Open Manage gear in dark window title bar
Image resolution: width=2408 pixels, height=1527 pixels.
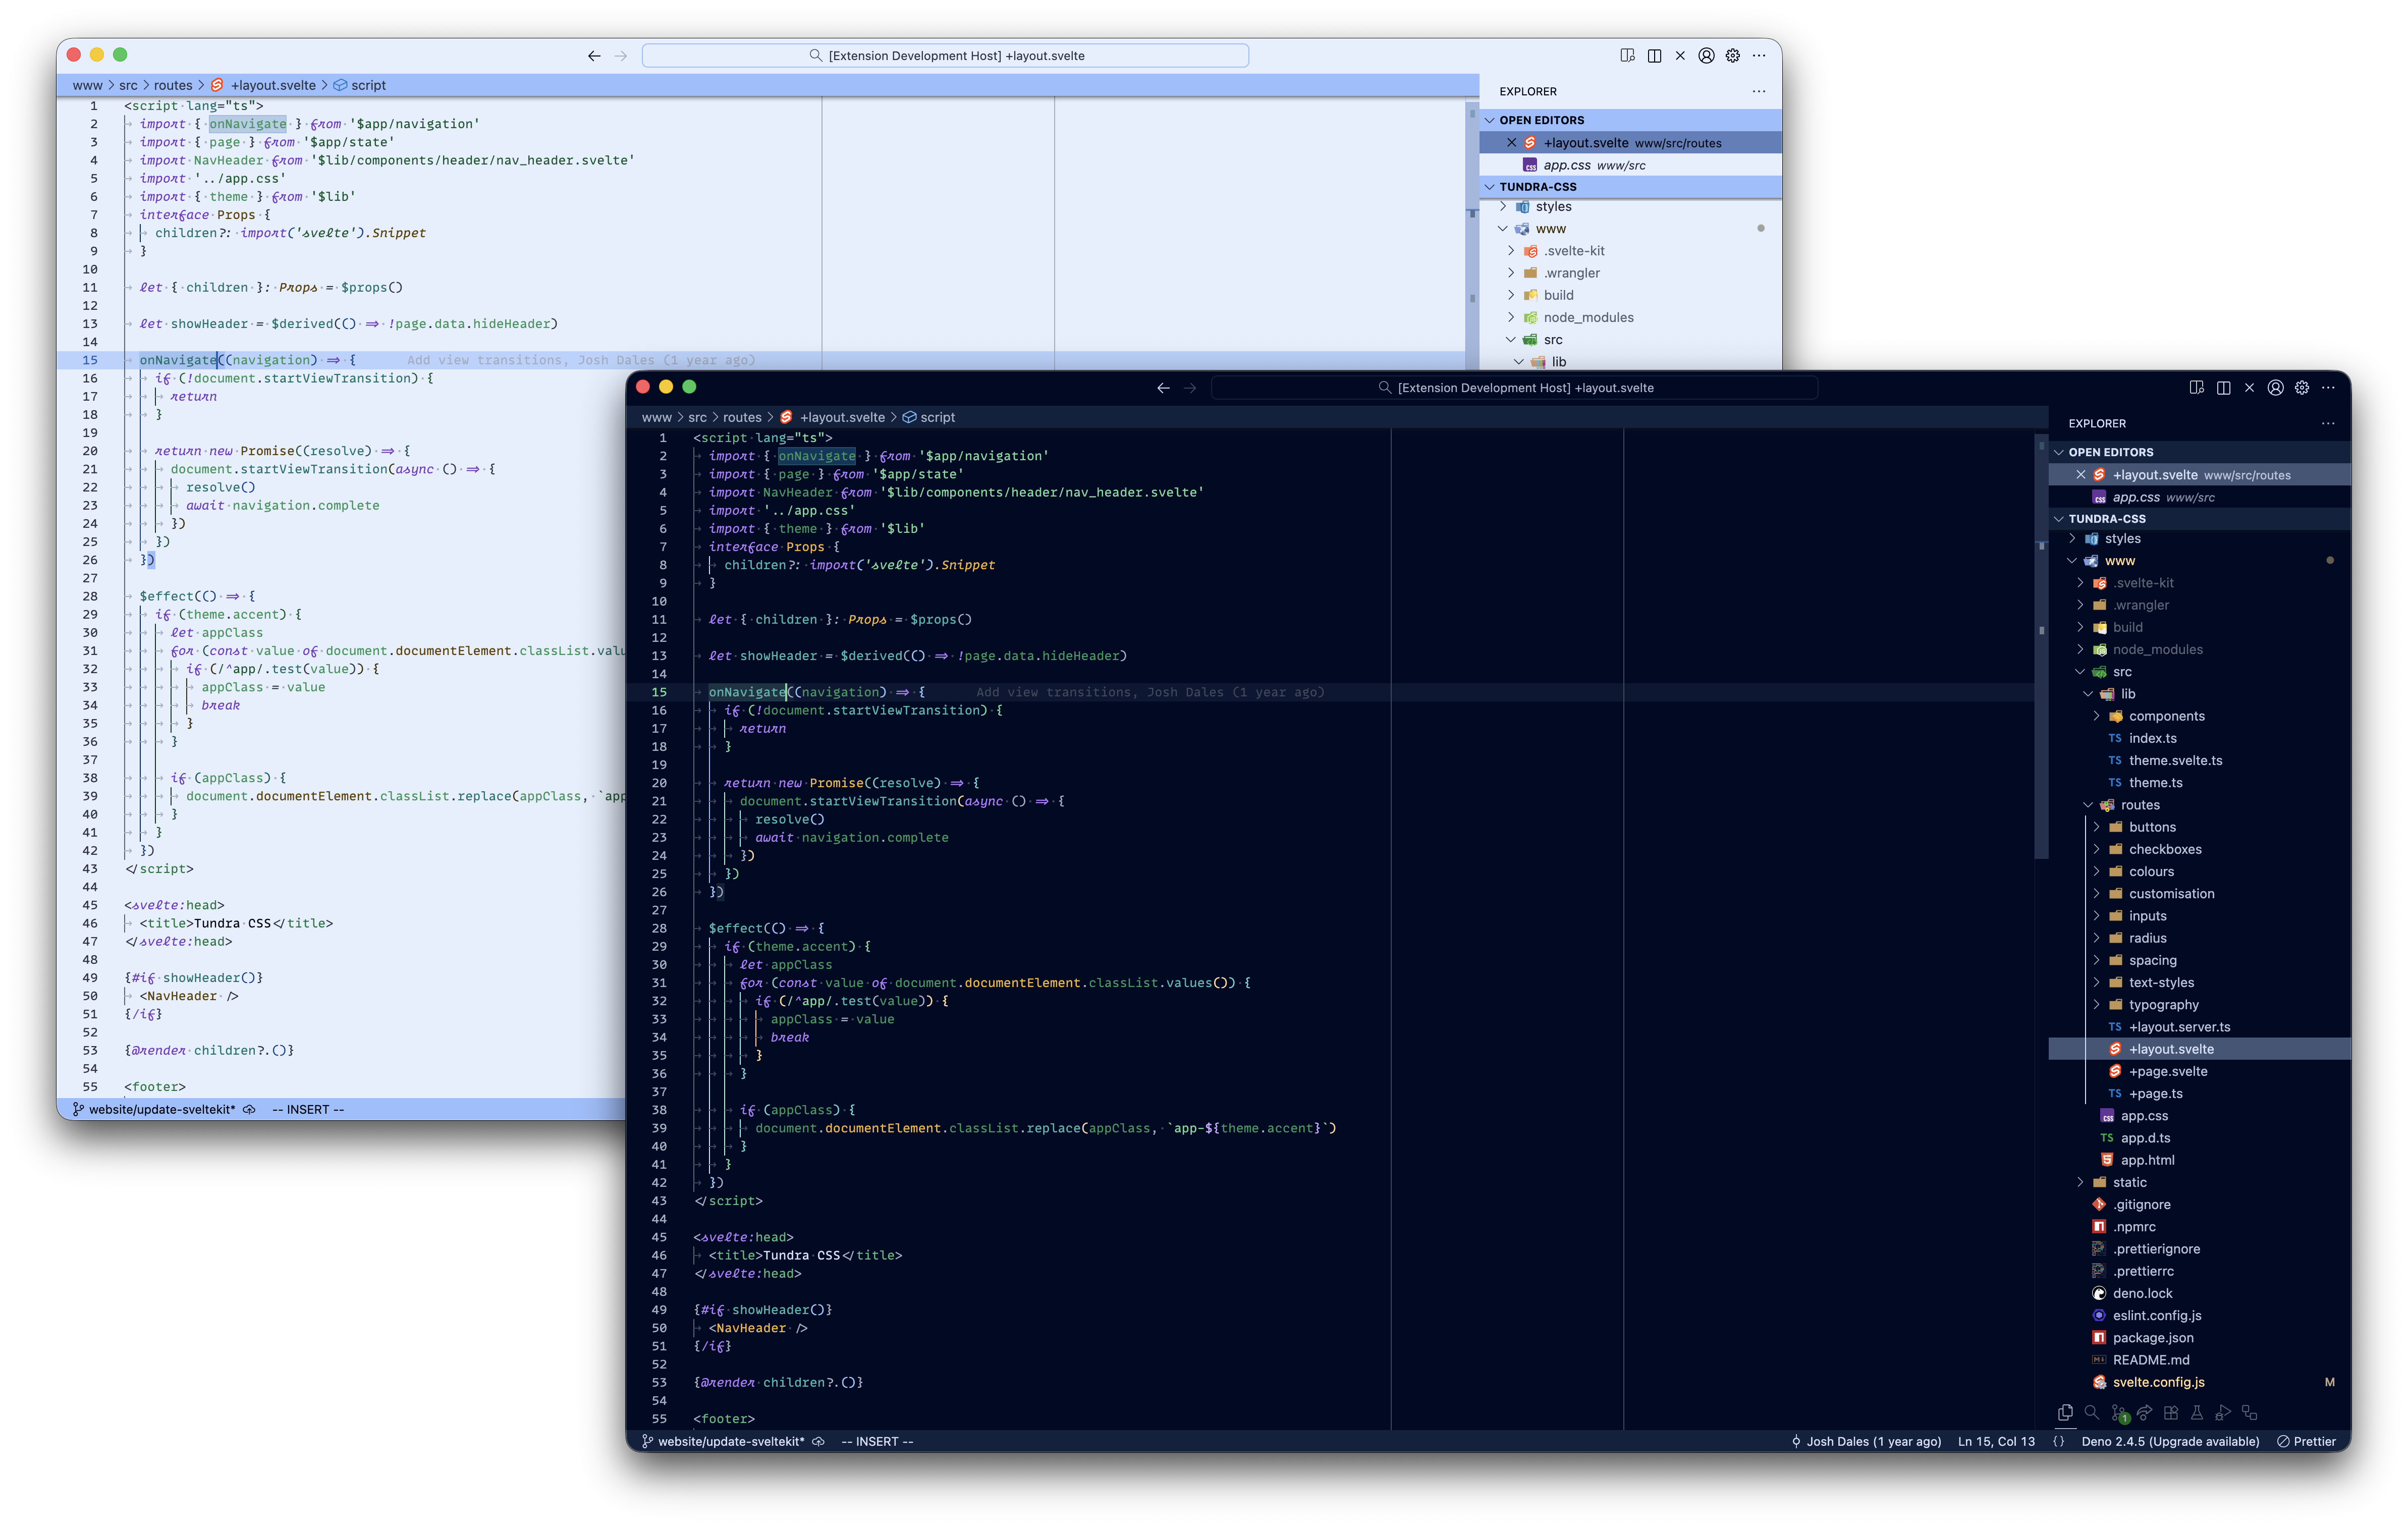[2302, 388]
